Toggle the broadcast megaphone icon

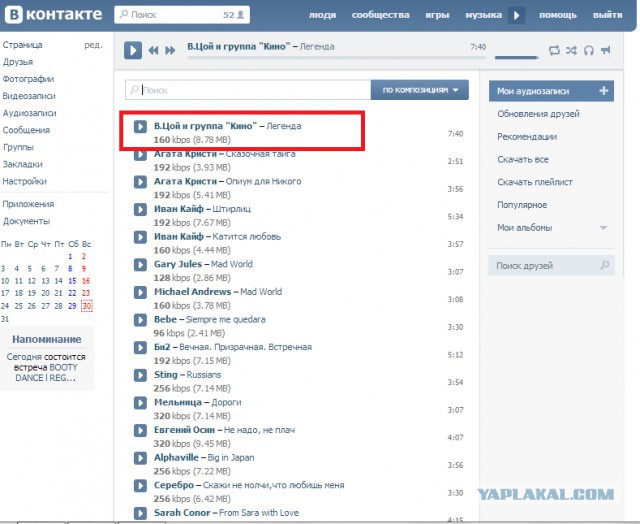tap(606, 50)
